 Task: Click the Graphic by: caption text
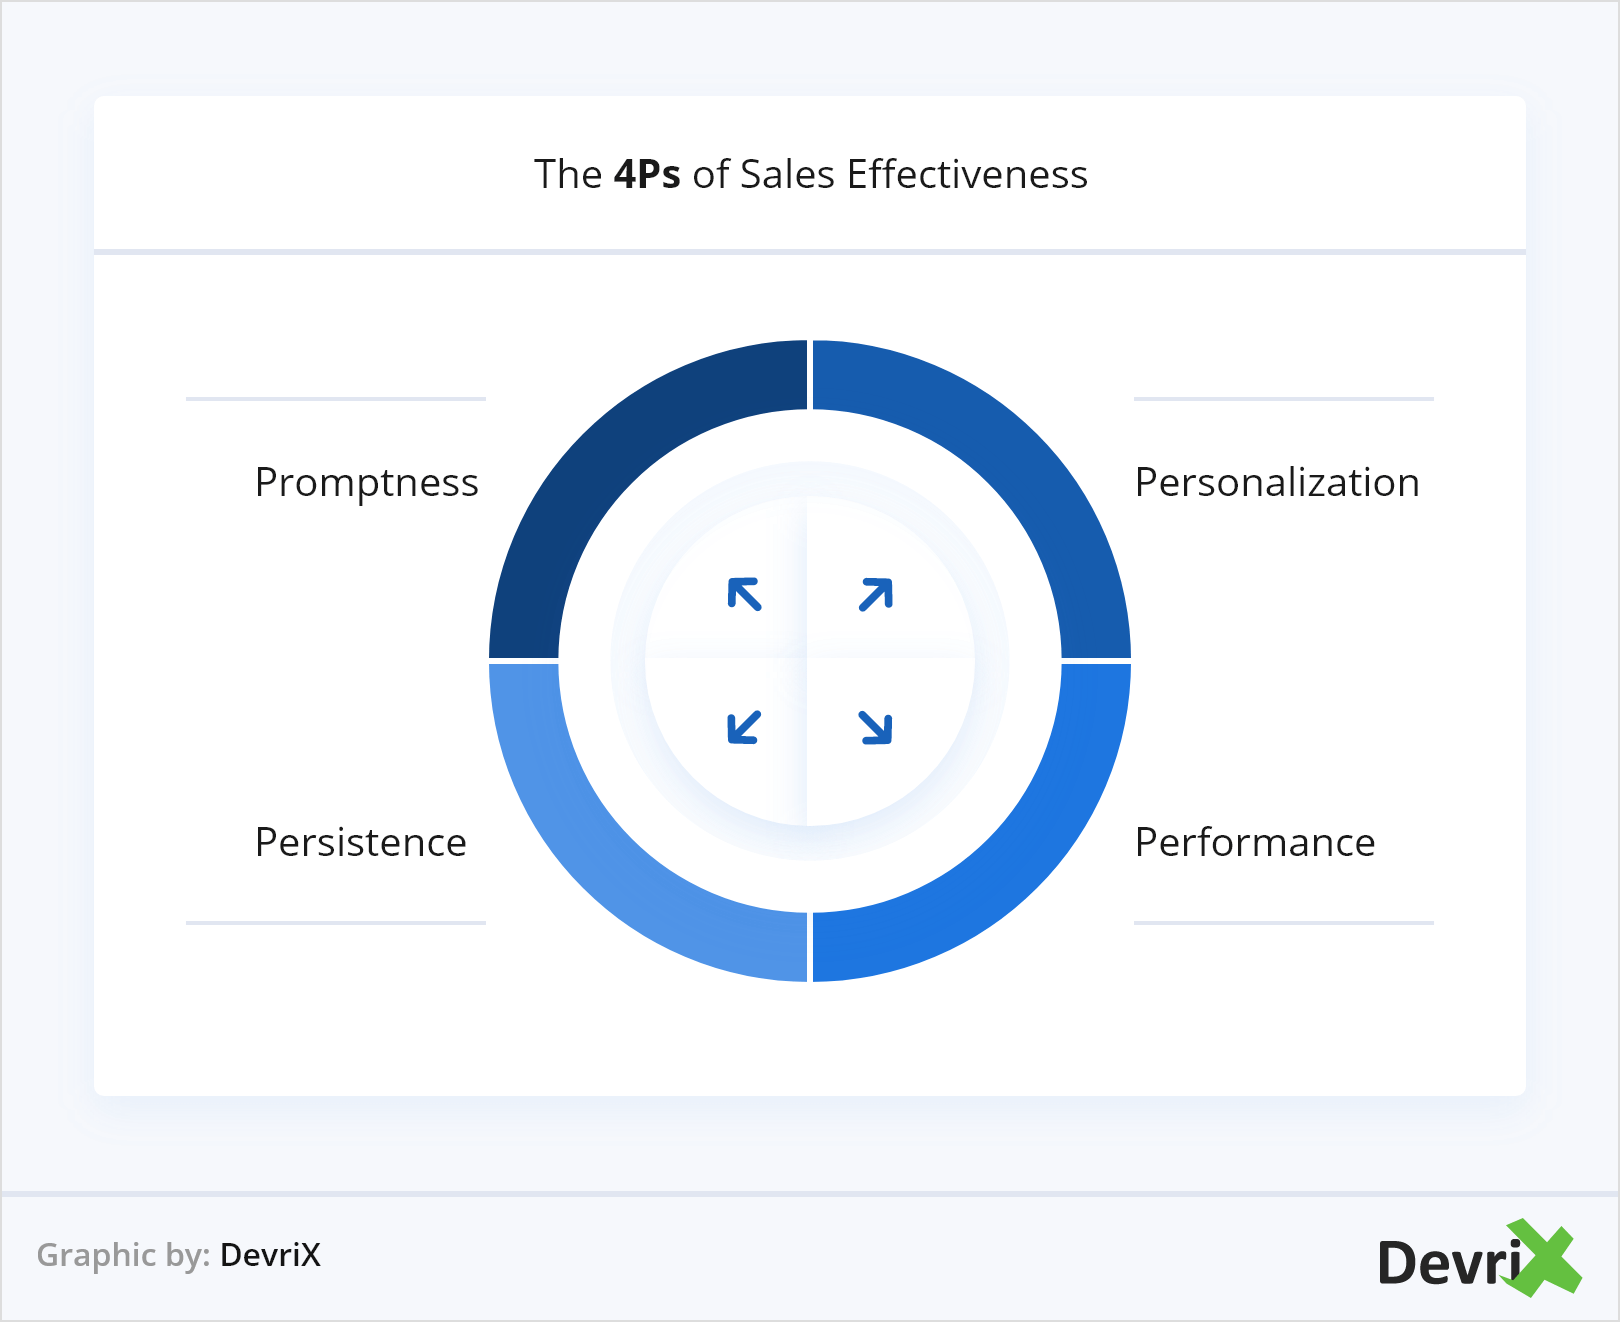click(x=123, y=1255)
